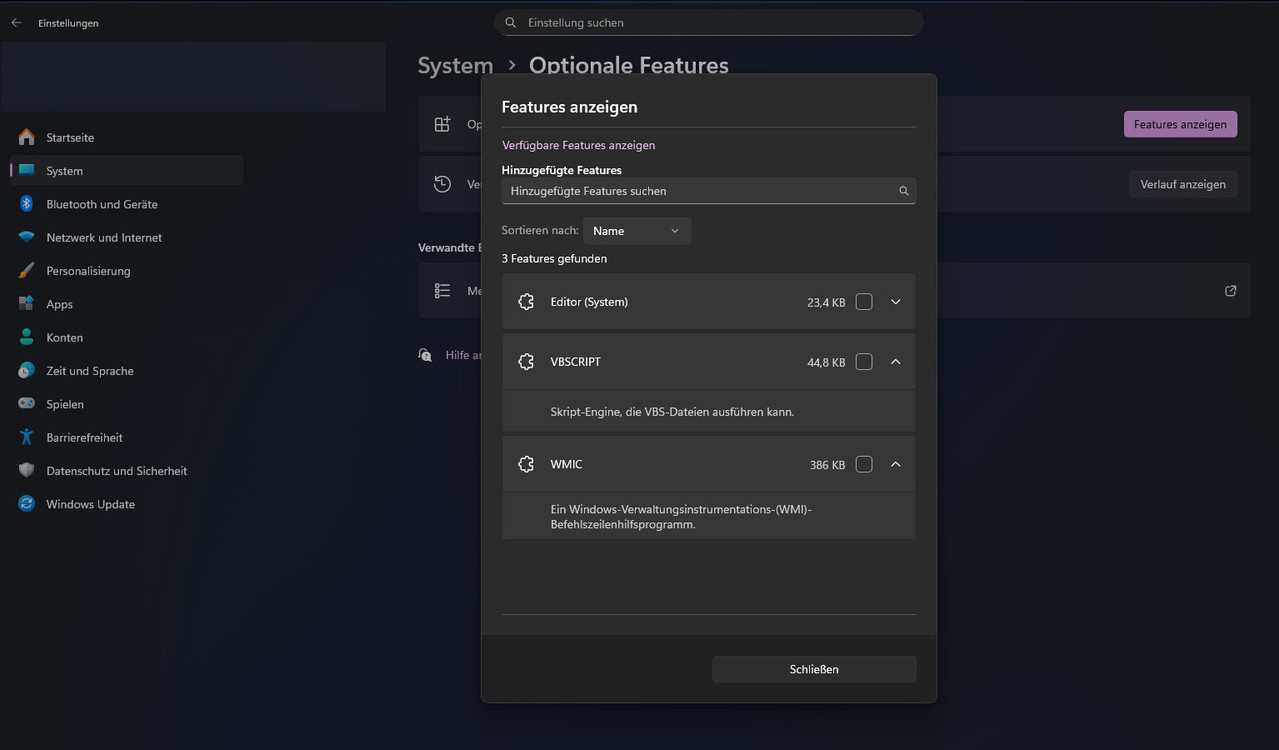Click the Schließen button

[813, 669]
